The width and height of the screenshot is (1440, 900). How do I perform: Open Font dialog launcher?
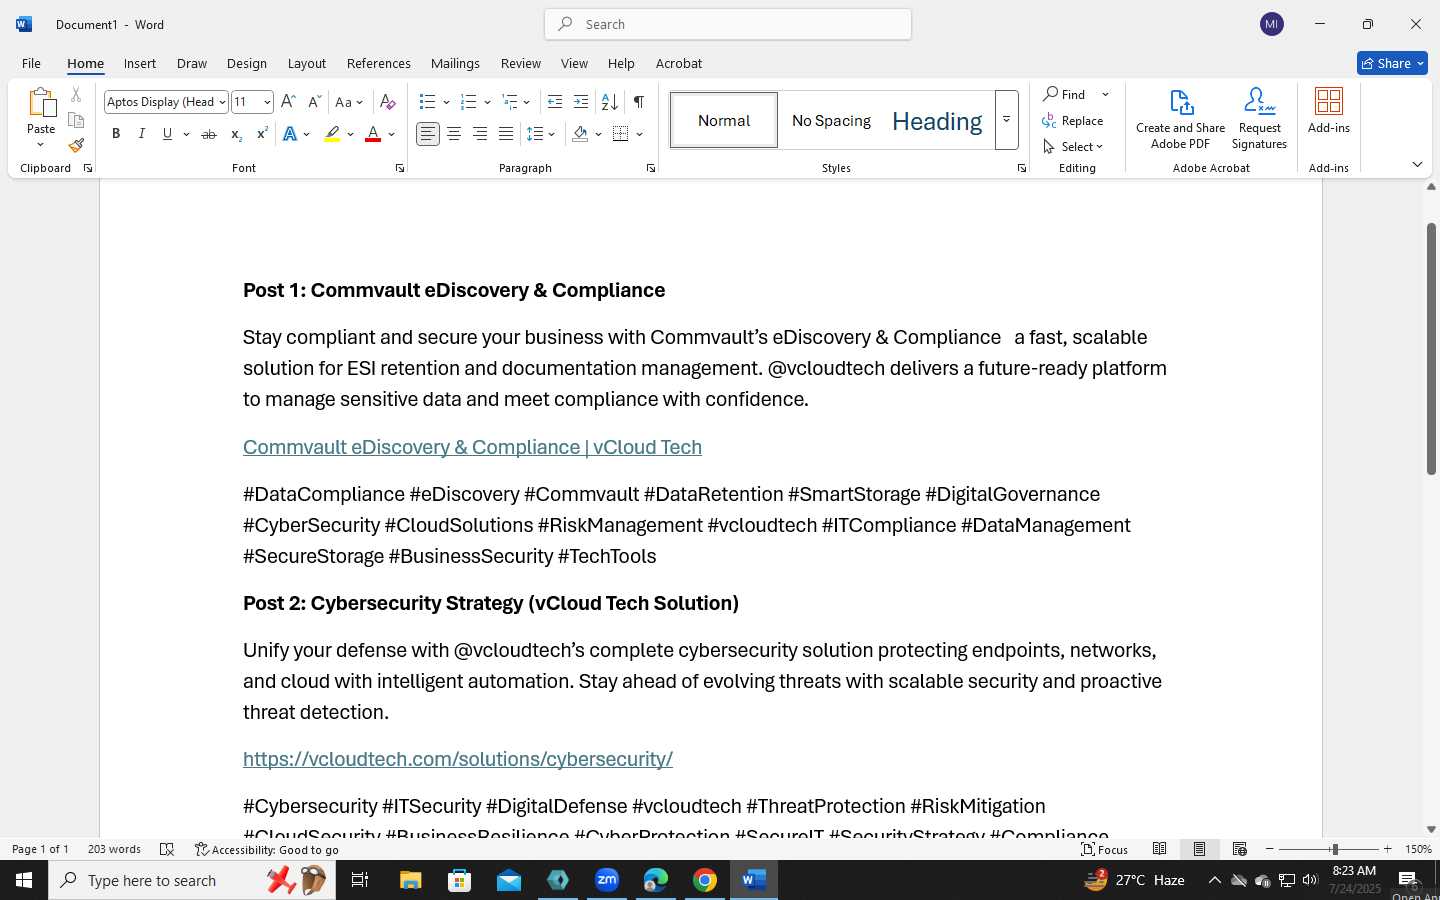click(400, 168)
